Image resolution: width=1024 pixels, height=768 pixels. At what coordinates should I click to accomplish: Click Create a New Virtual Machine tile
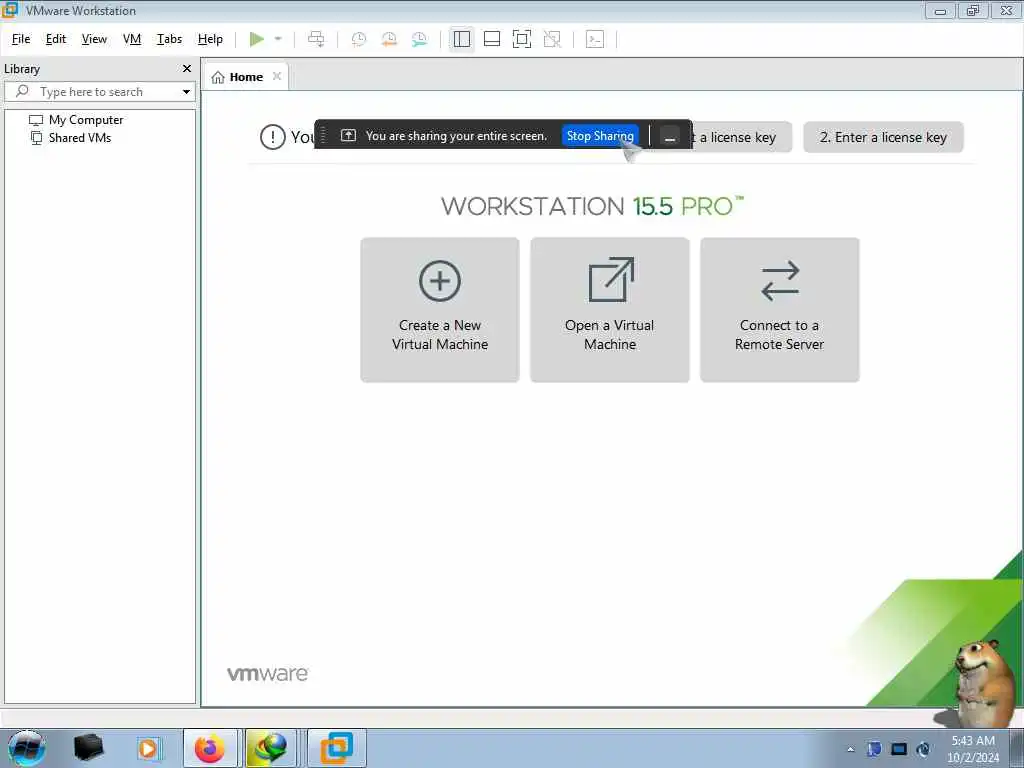tap(440, 310)
